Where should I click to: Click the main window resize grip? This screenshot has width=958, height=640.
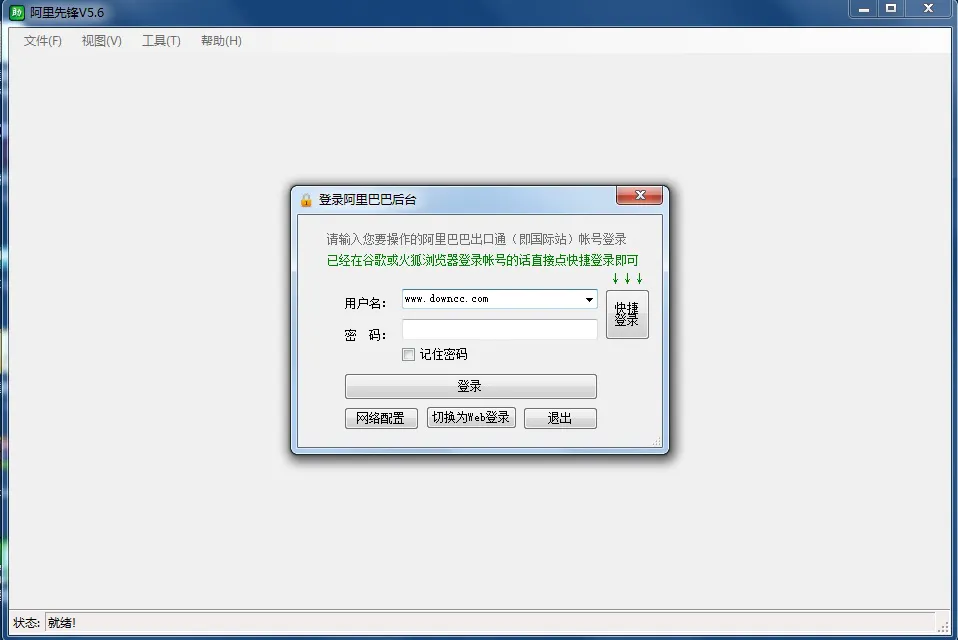[x=943, y=625]
